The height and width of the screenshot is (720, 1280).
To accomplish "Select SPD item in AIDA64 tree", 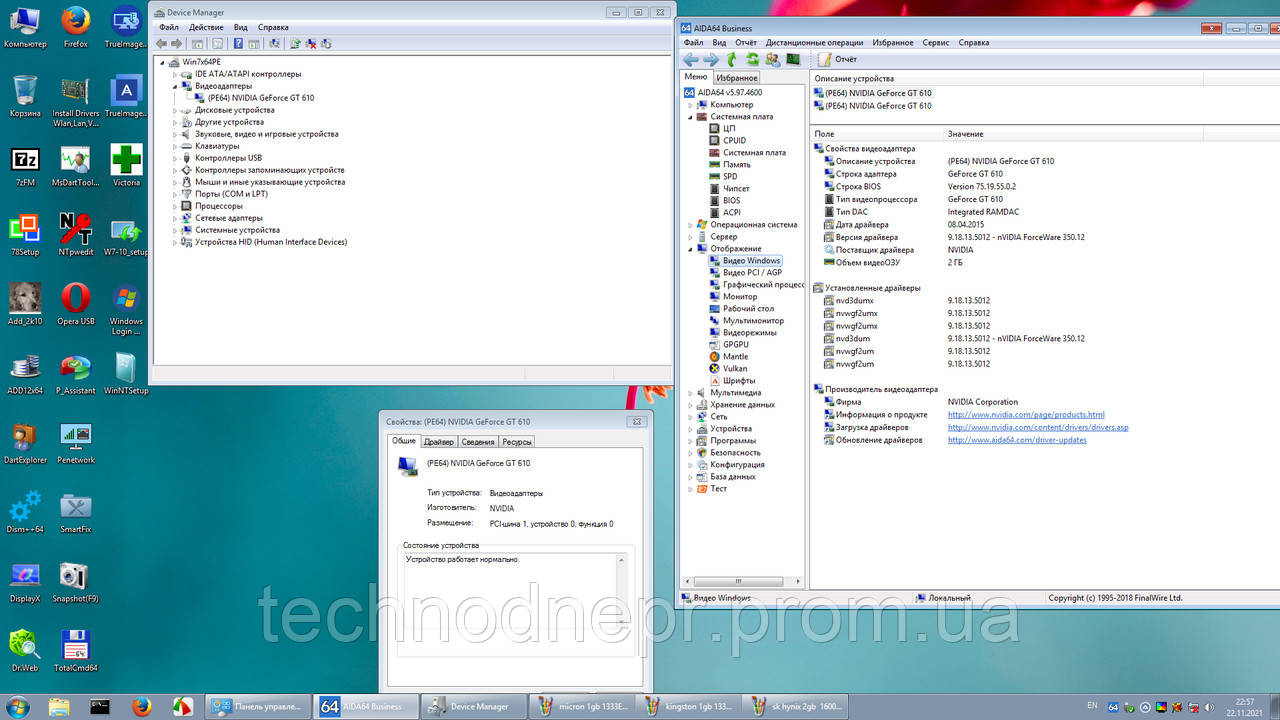I will [x=730, y=177].
